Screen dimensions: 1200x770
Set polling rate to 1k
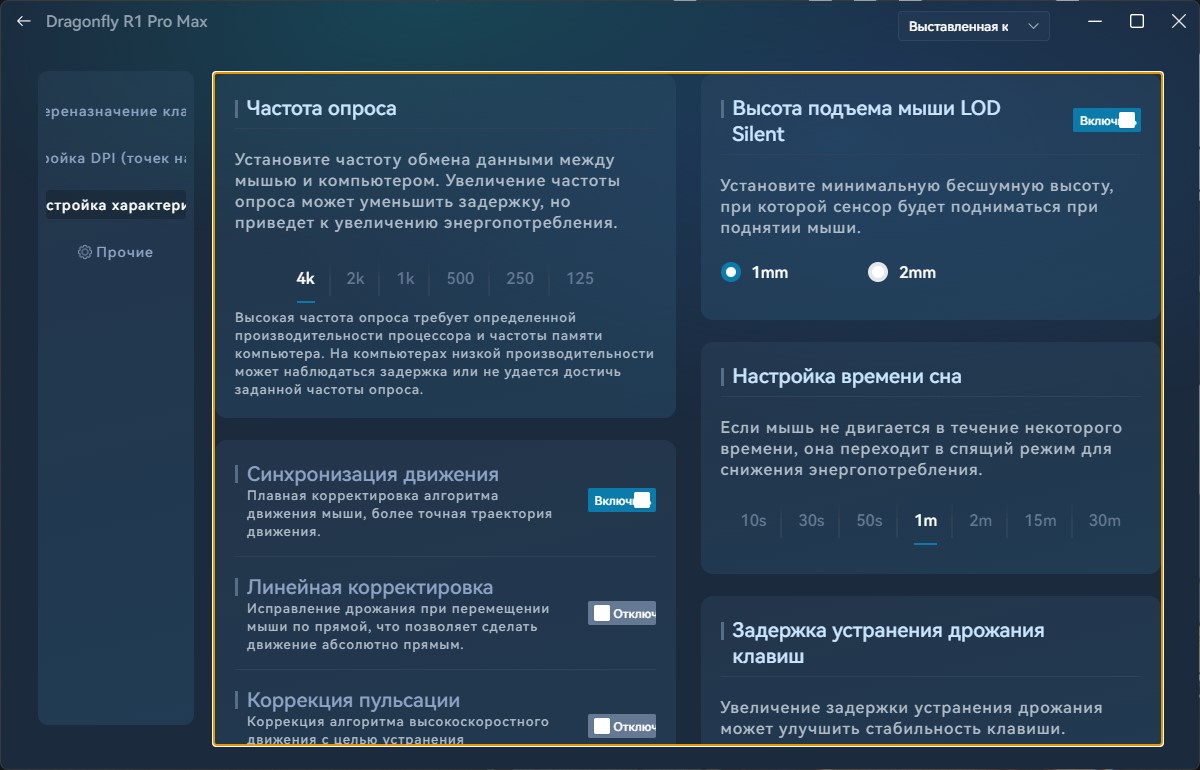(406, 279)
